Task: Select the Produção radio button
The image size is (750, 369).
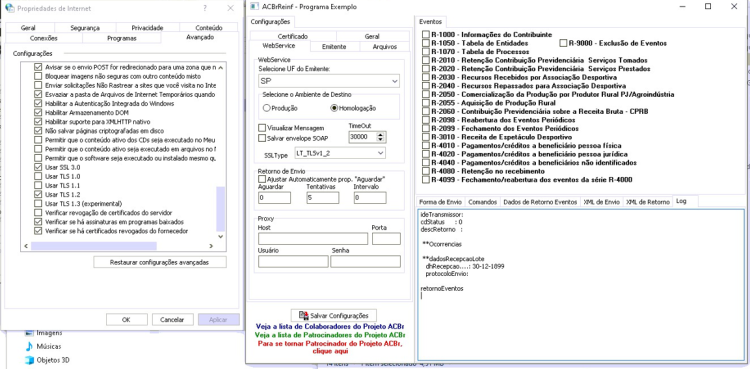Action: 266,108
